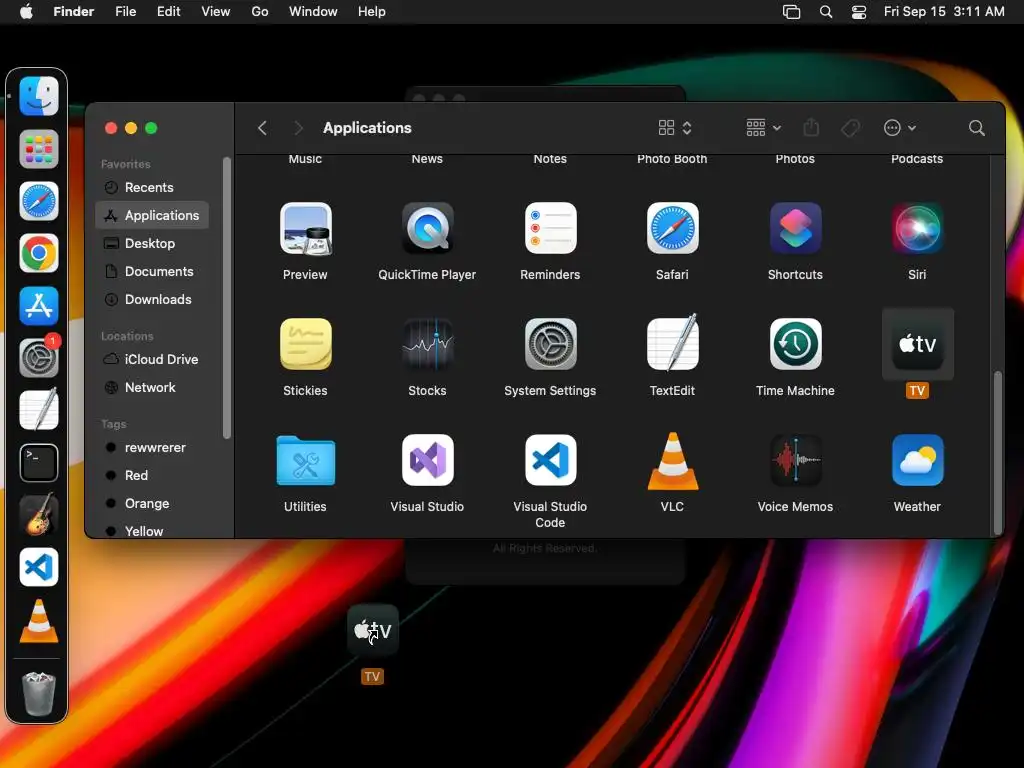The height and width of the screenshot is (768, 1024).
Task: Select Applications in the sidebar
Action: [x=152, y=216]
